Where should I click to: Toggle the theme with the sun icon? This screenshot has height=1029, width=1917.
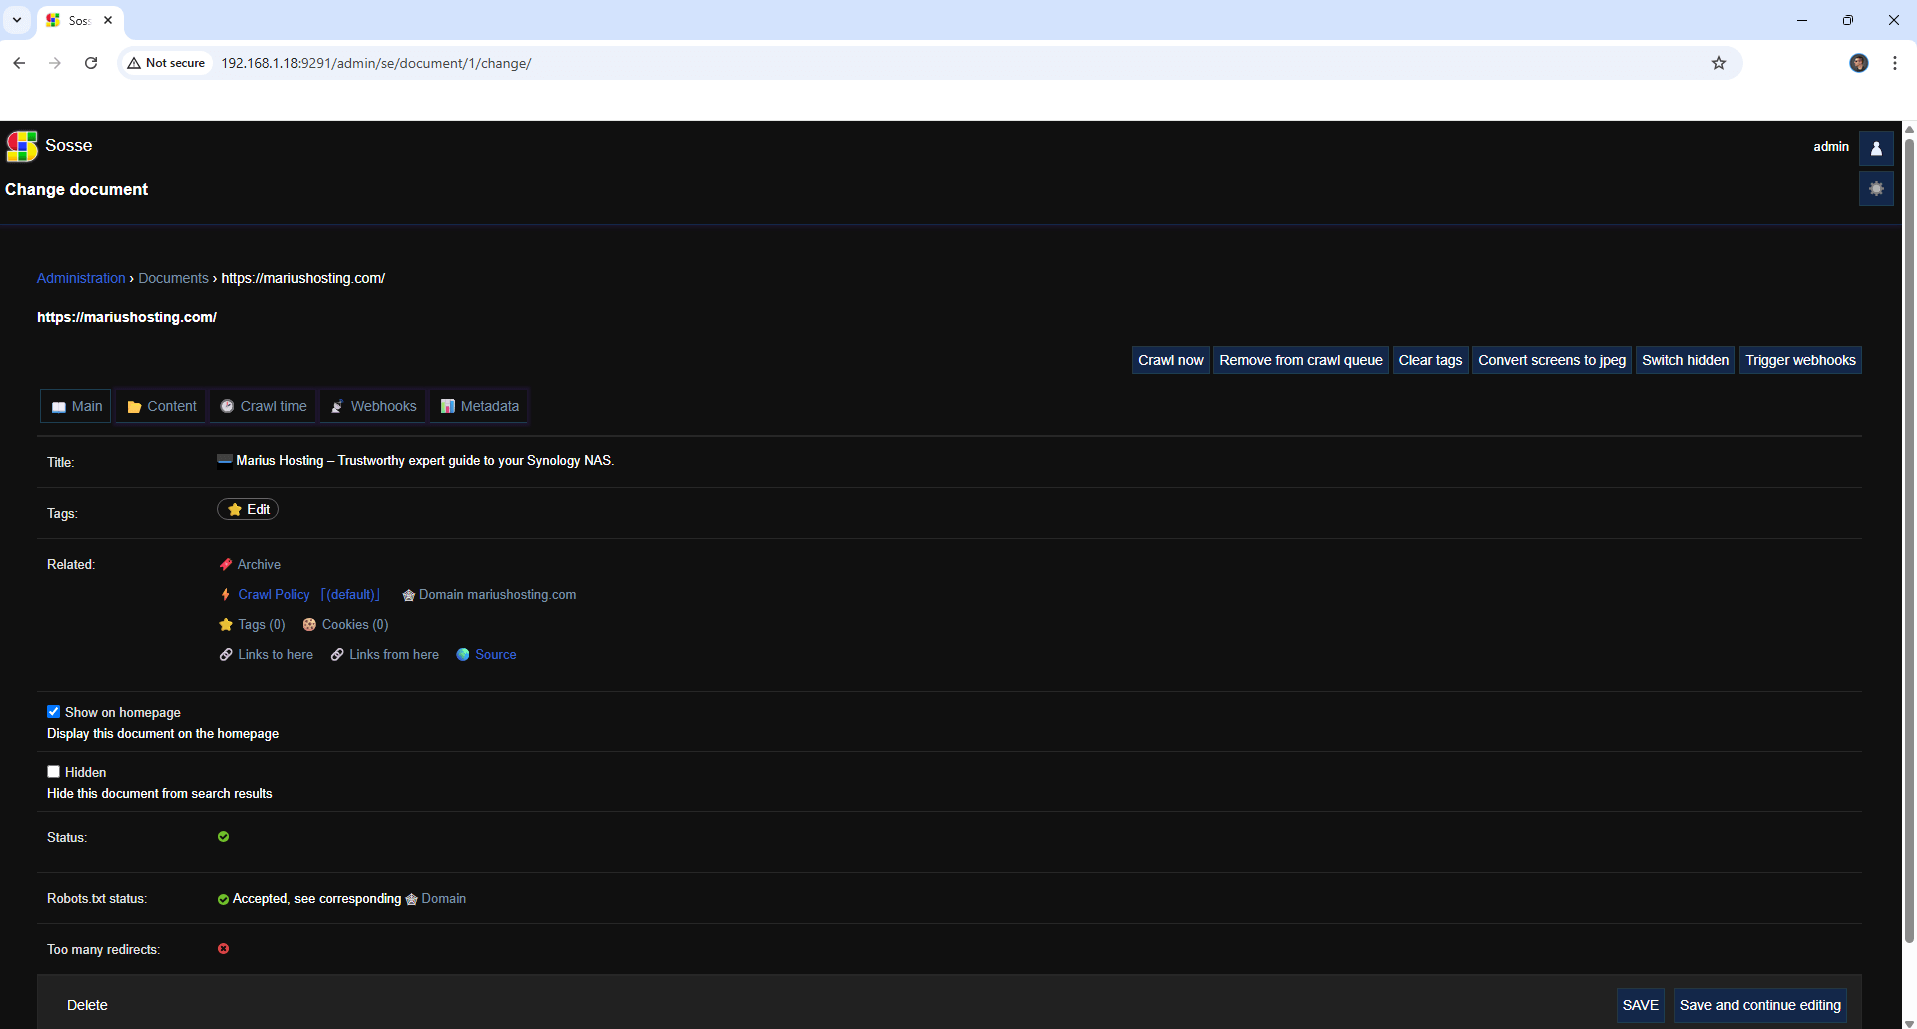(1876, 189)
